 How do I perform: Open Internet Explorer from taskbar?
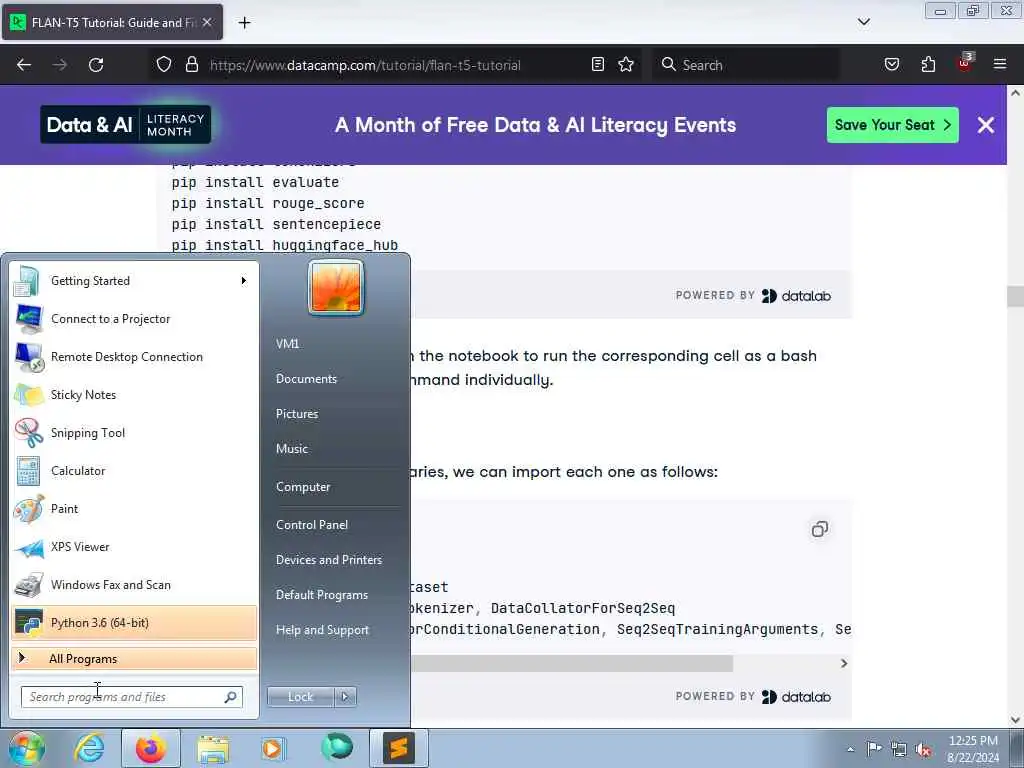click(89, 749)
